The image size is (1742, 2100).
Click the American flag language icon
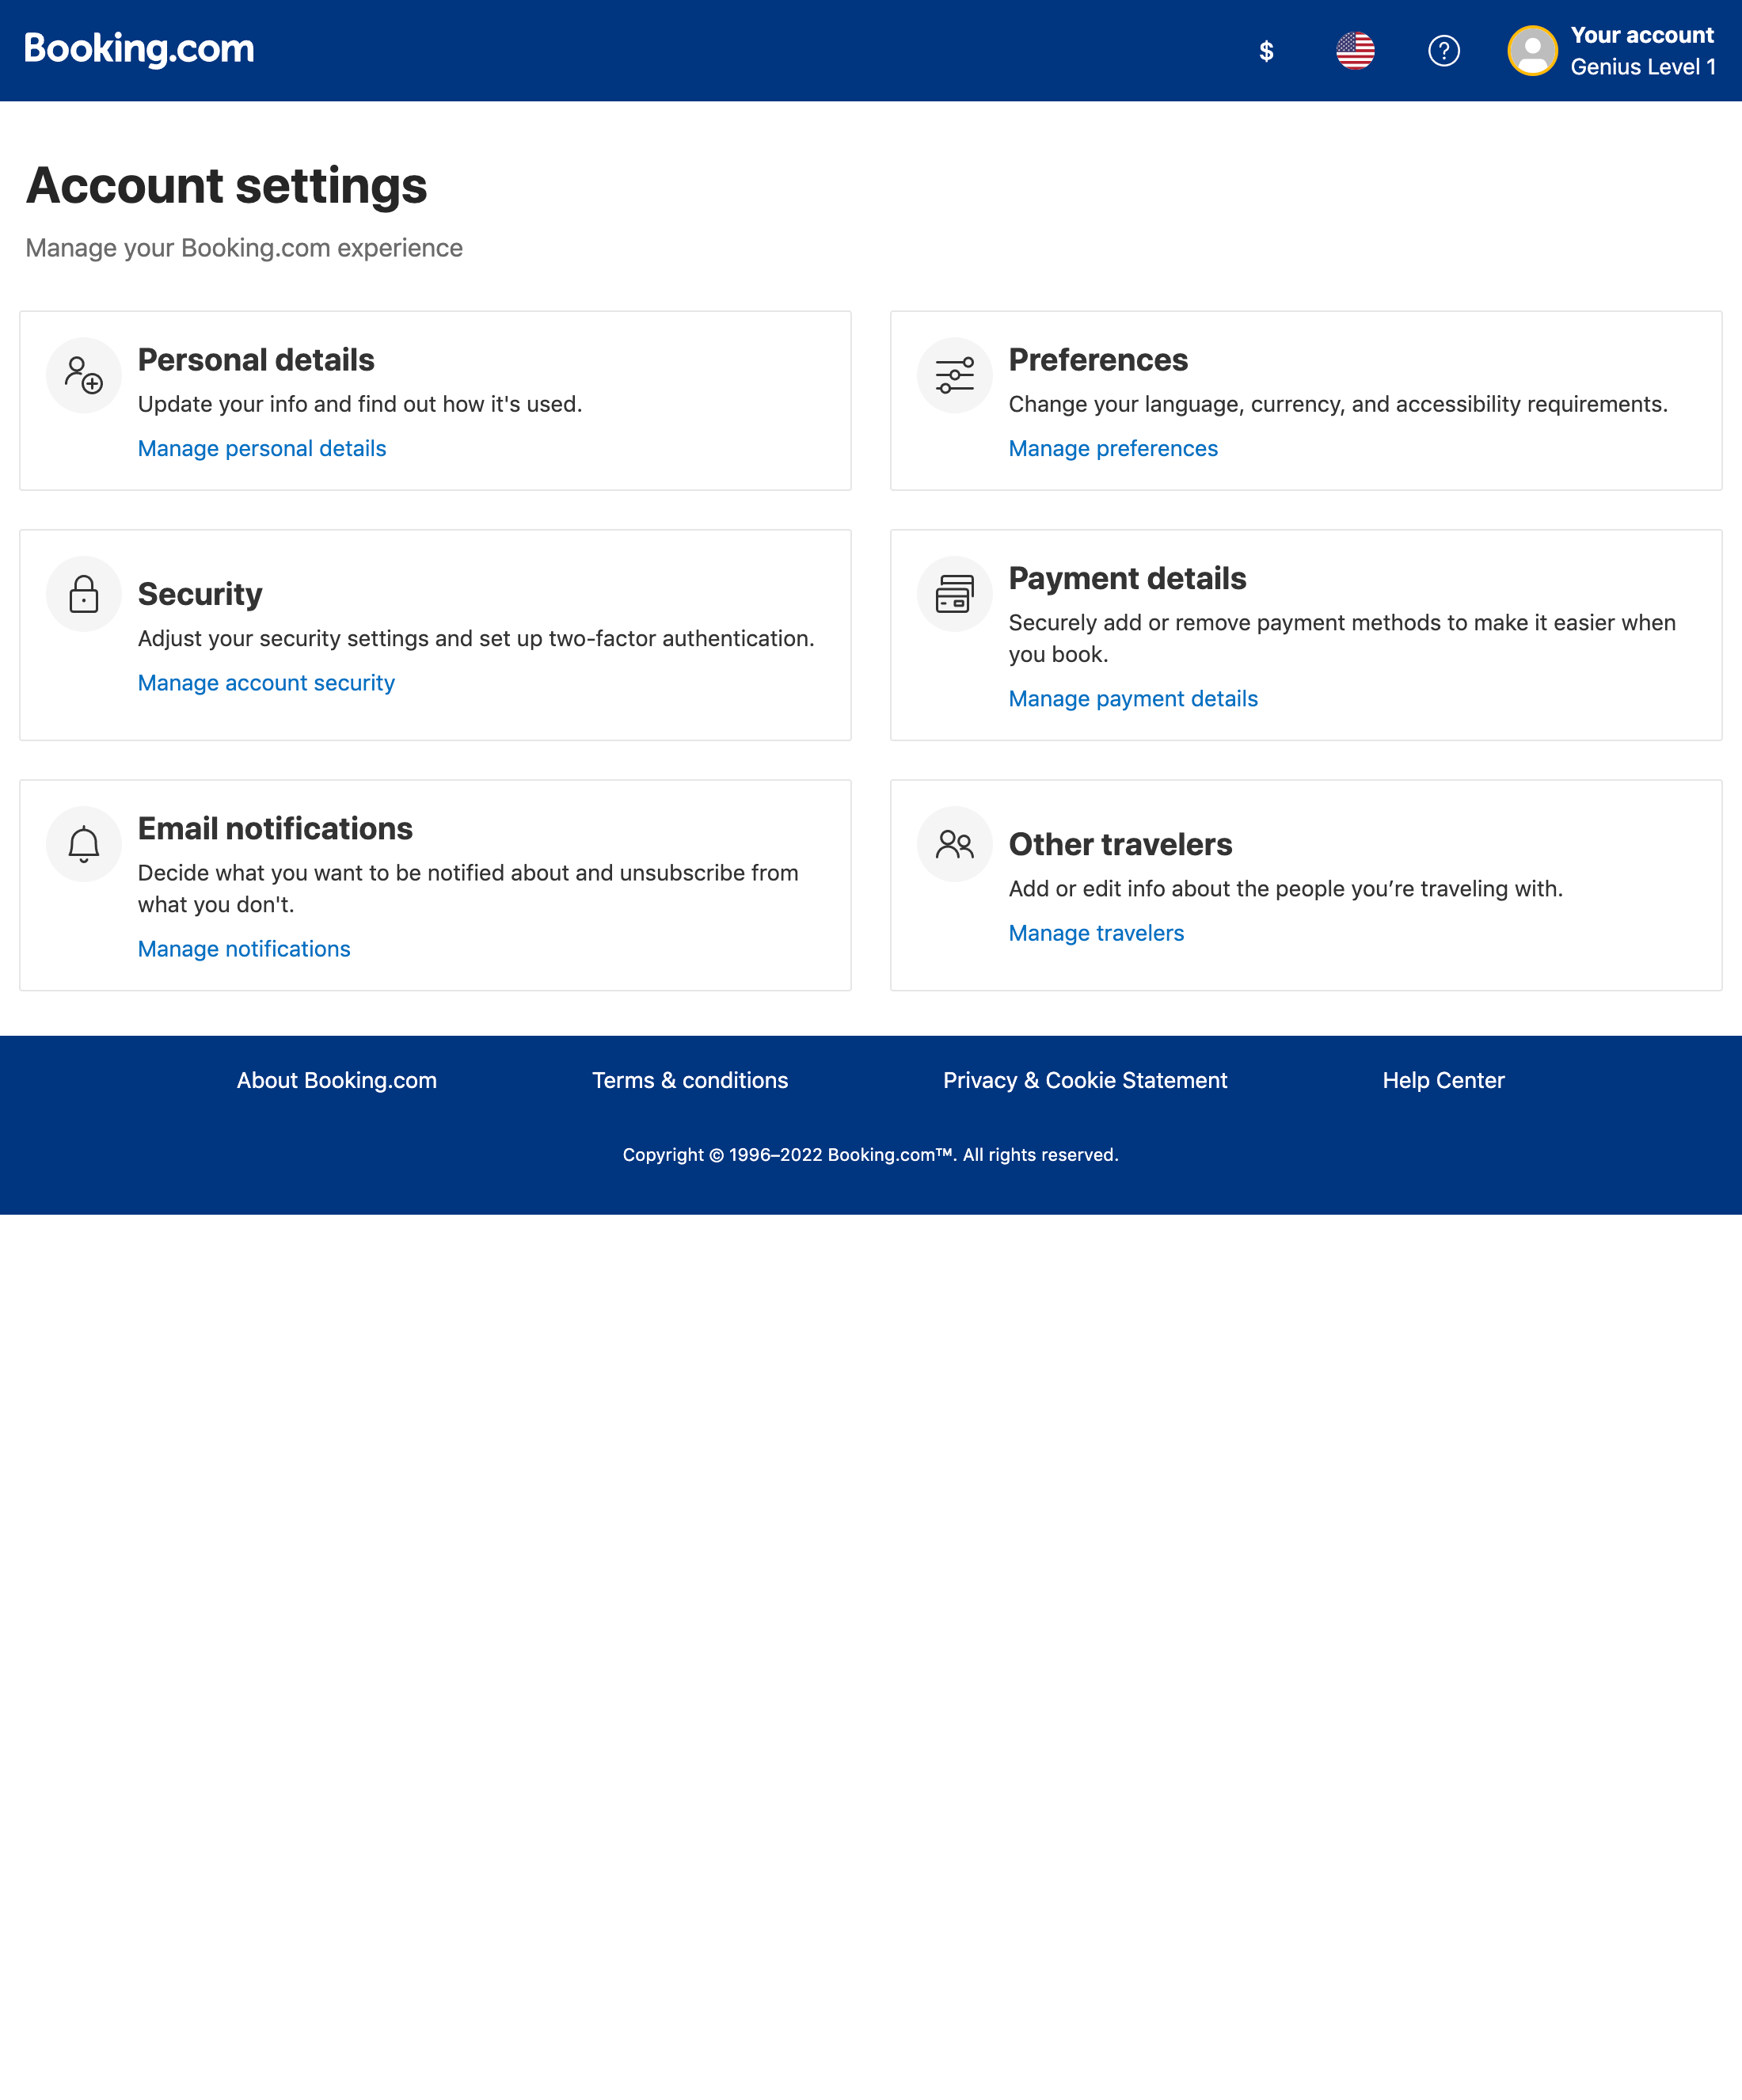(x=1357, y=49)
